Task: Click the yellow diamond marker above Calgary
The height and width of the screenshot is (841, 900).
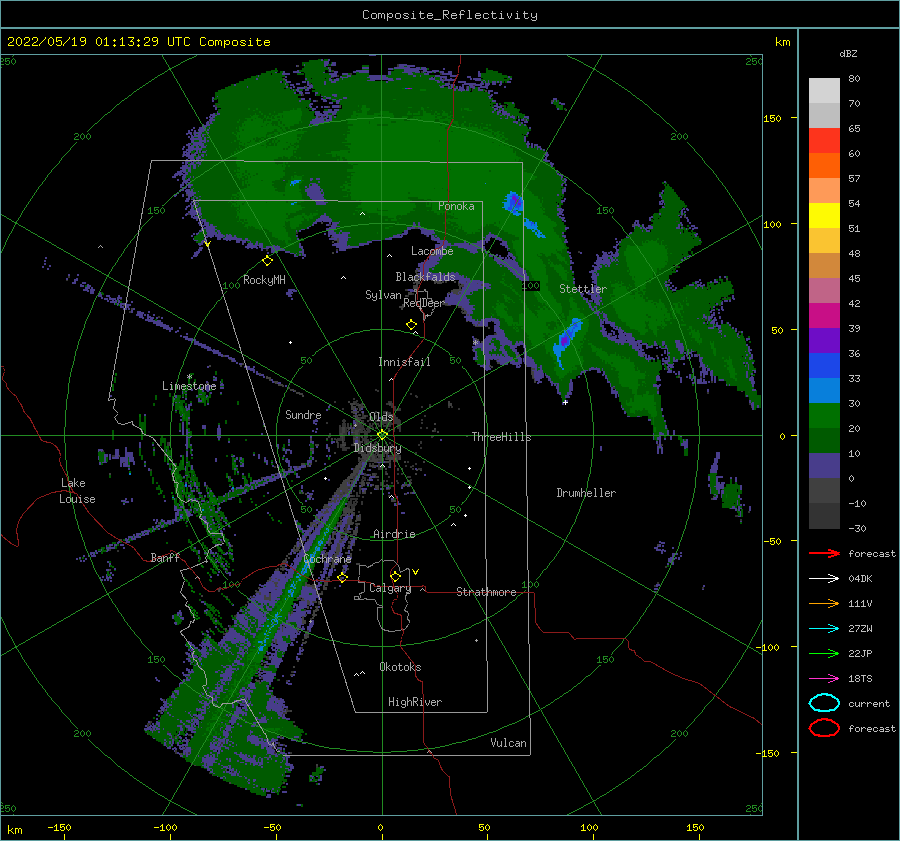Action: (x=395, y=576)
